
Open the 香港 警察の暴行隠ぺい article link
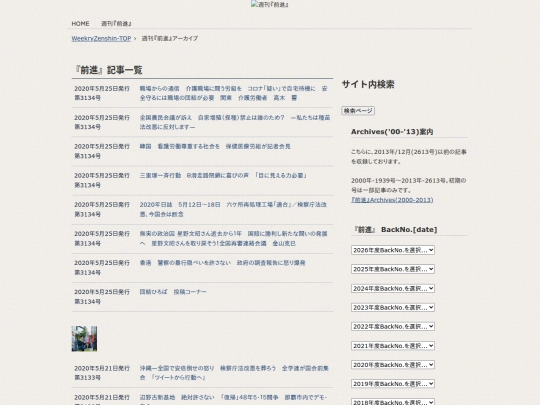click(222, 263)
